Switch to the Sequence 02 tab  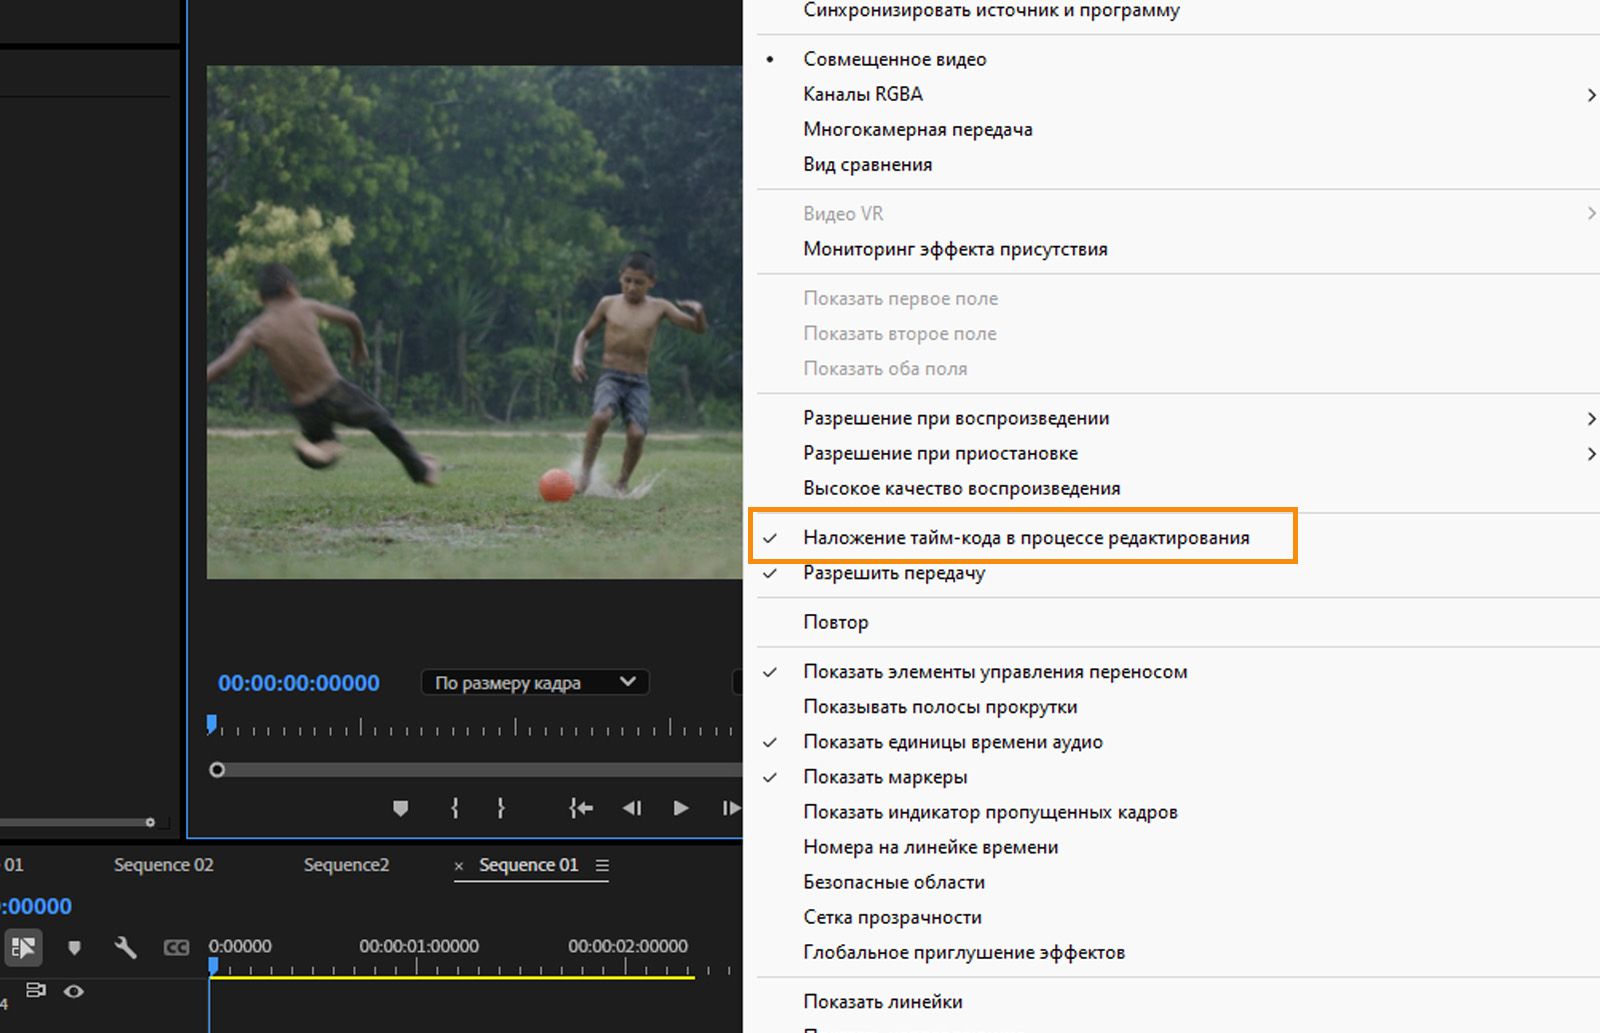click(164, 865)
